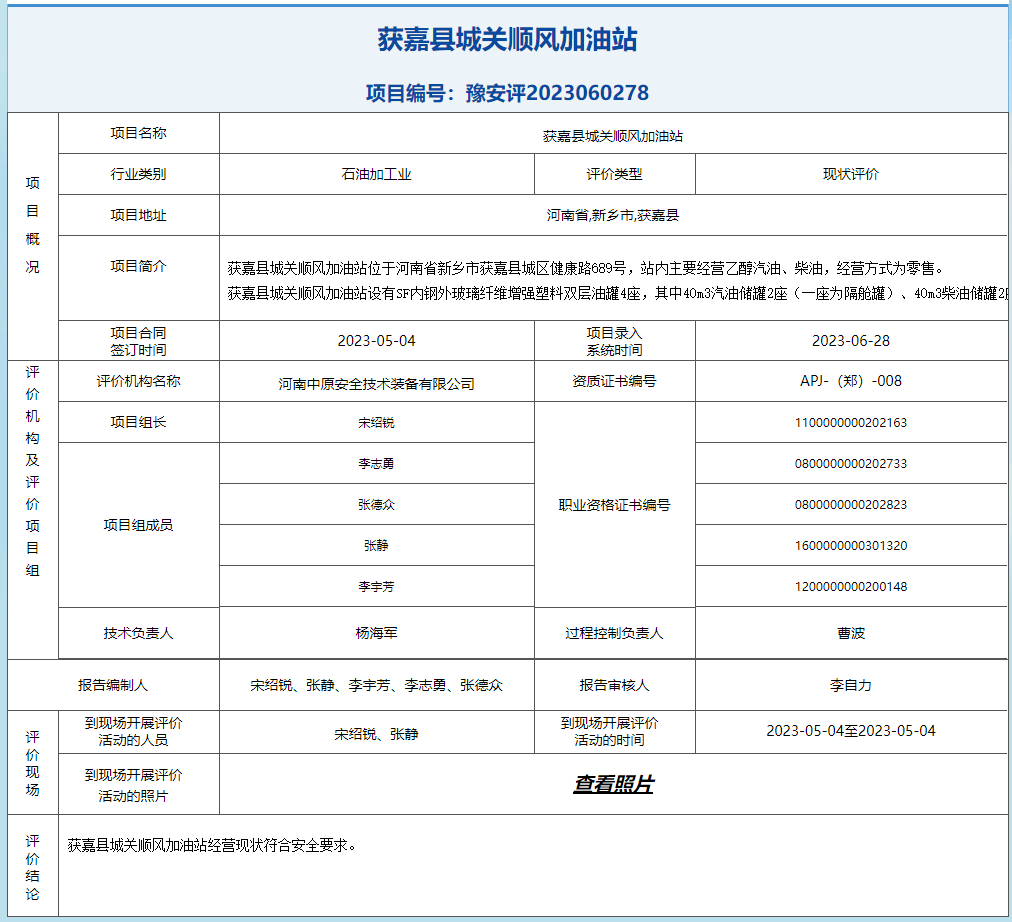Select certificate number APJ-（郑）-008

[851, 381]
